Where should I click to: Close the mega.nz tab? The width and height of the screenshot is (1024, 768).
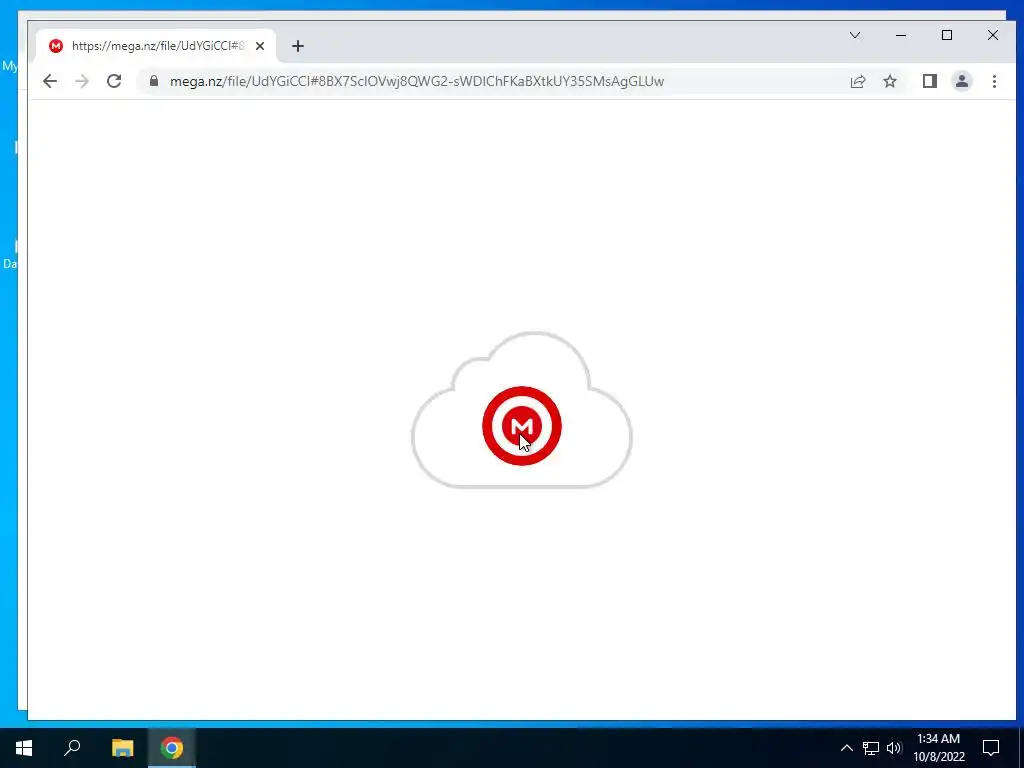[x=260, y=46]
